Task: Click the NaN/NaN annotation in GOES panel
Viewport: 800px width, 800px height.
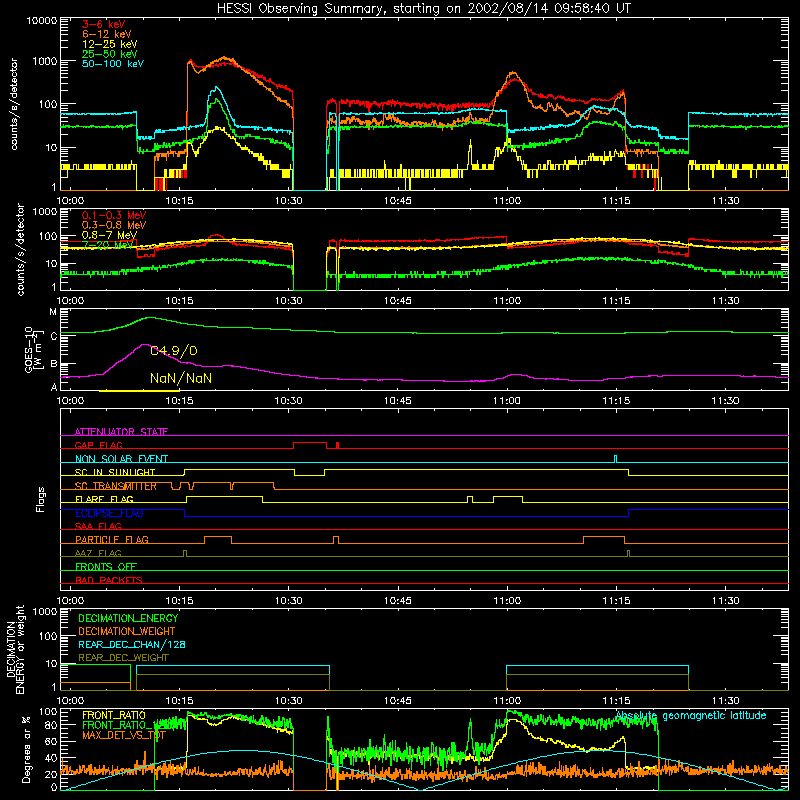Action: point(181,378)
